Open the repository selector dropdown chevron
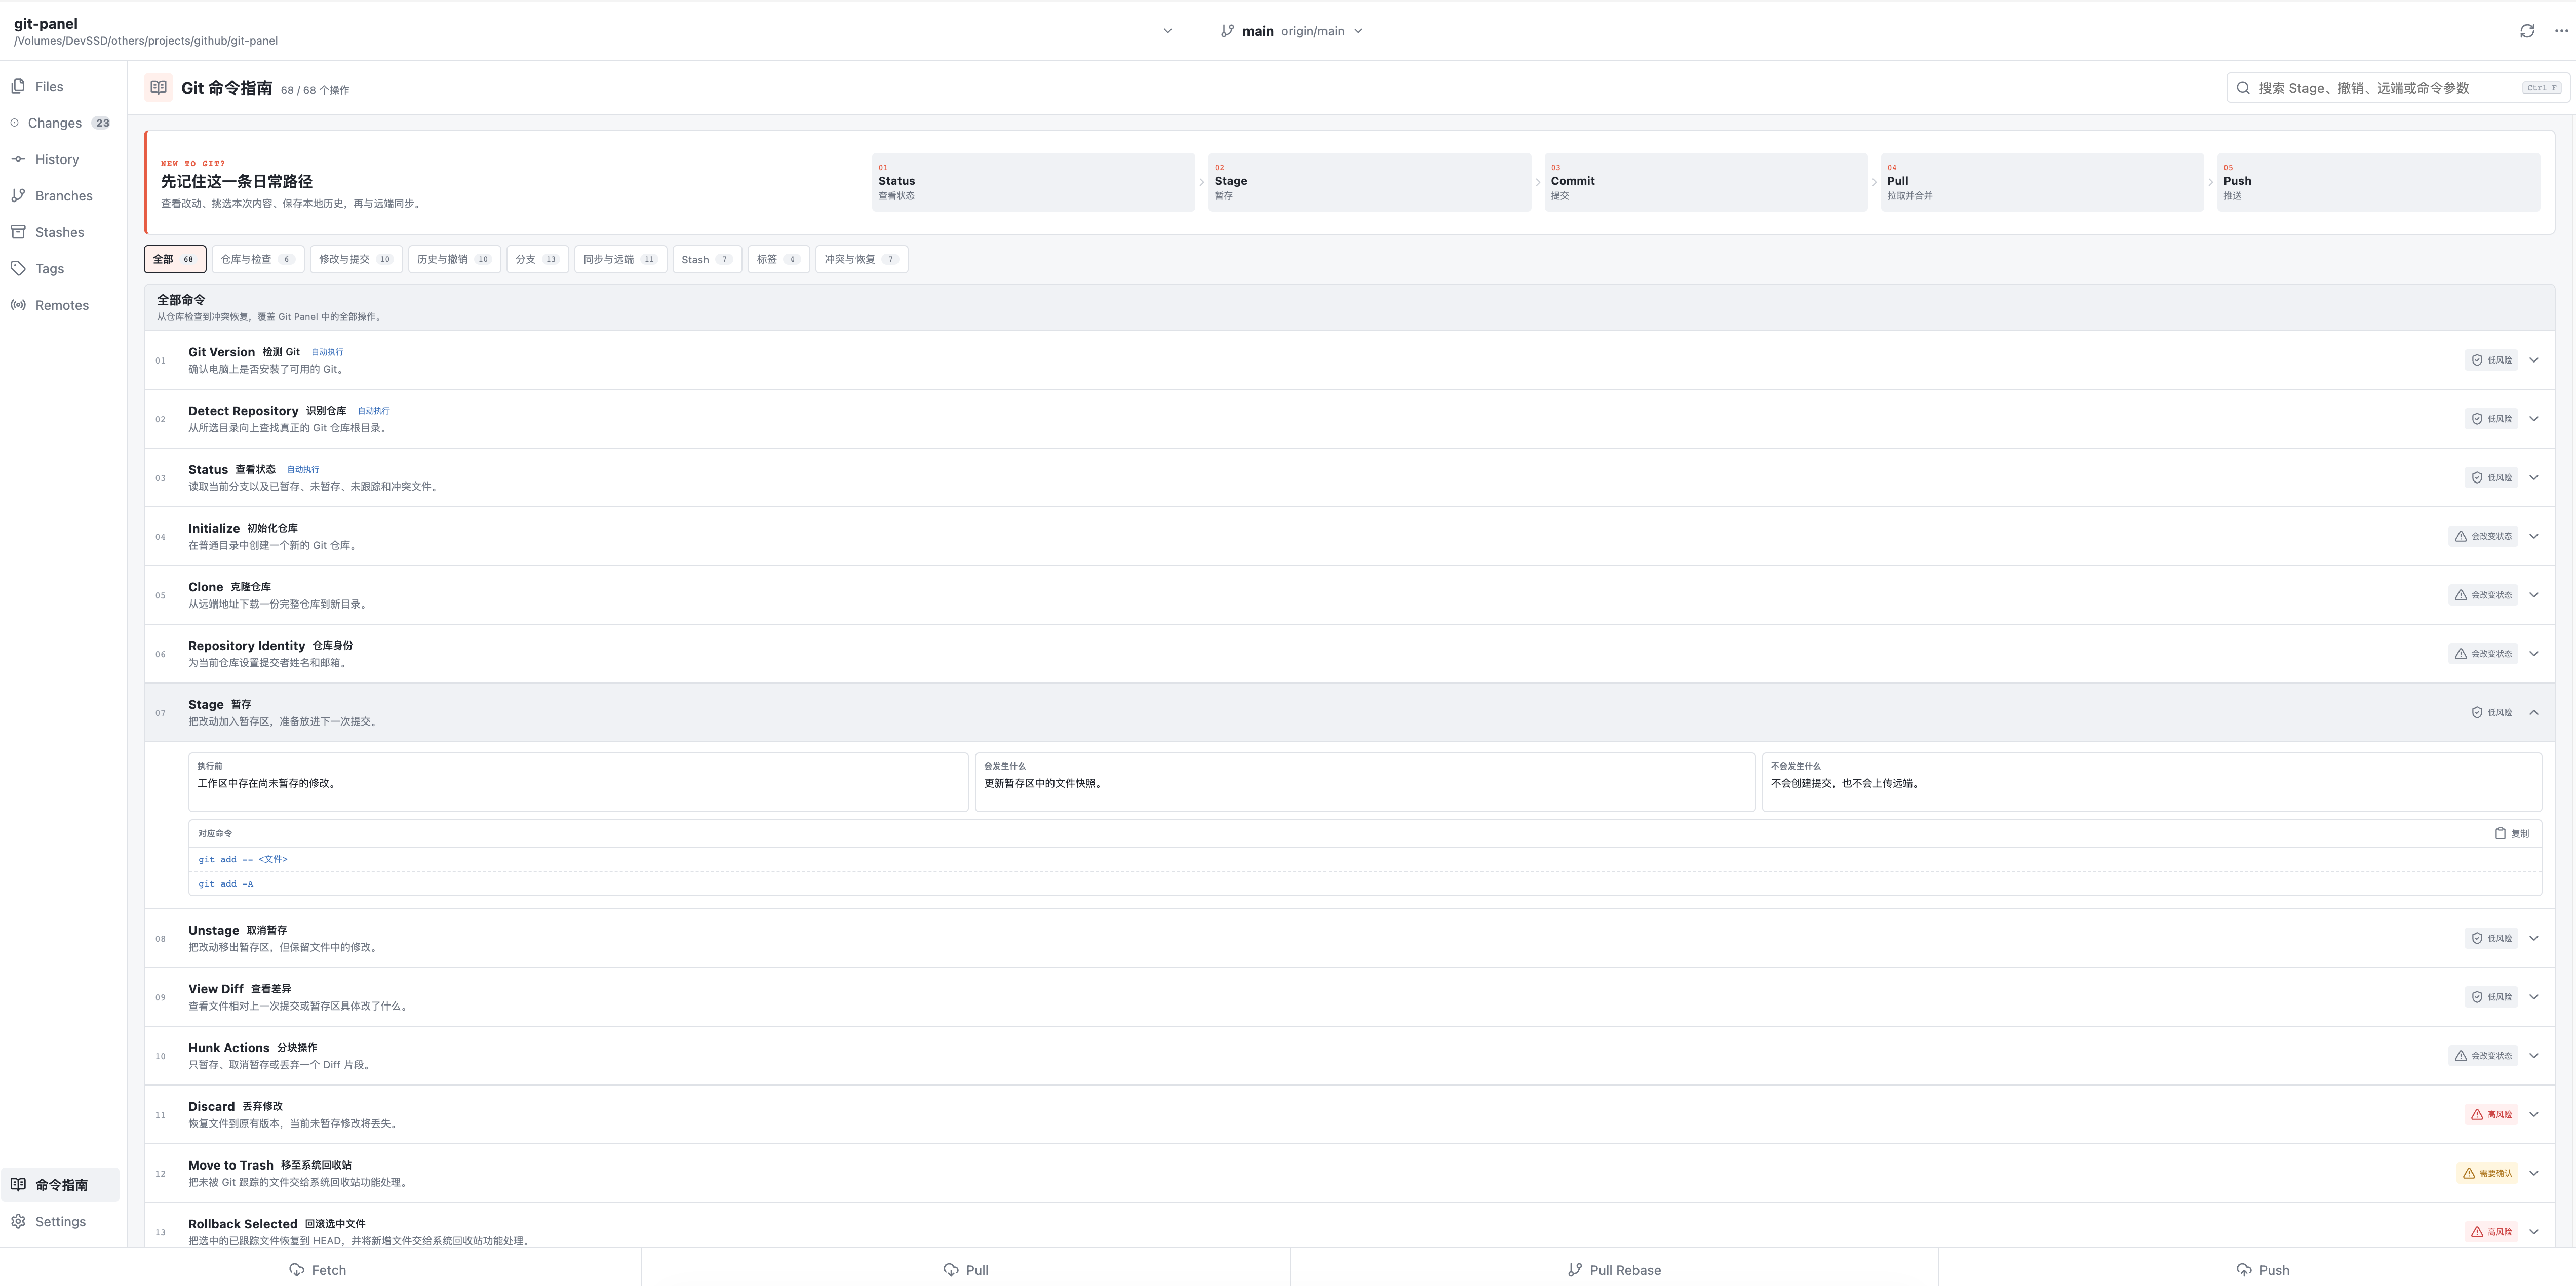Screen dimensions: 2576x1286 point(1167,31)
